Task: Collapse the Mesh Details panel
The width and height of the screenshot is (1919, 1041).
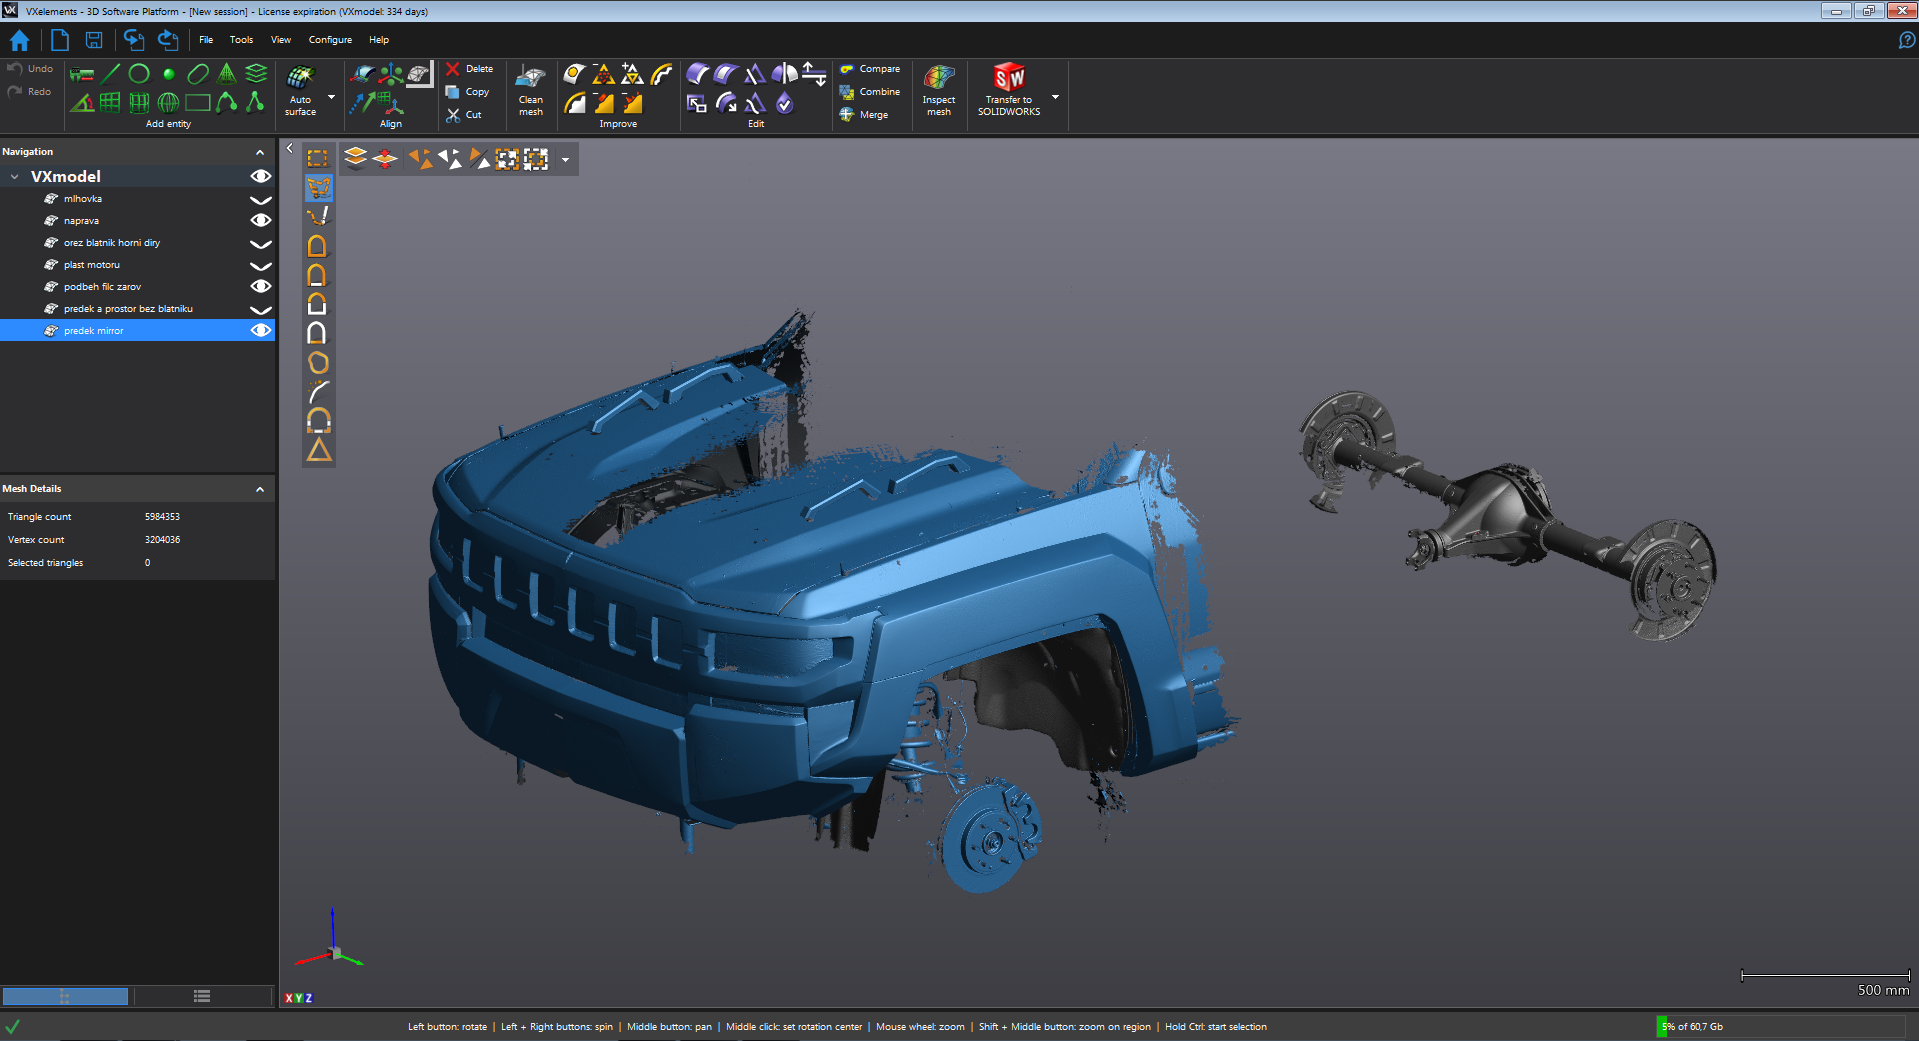Action: click(x=260, y=489)
